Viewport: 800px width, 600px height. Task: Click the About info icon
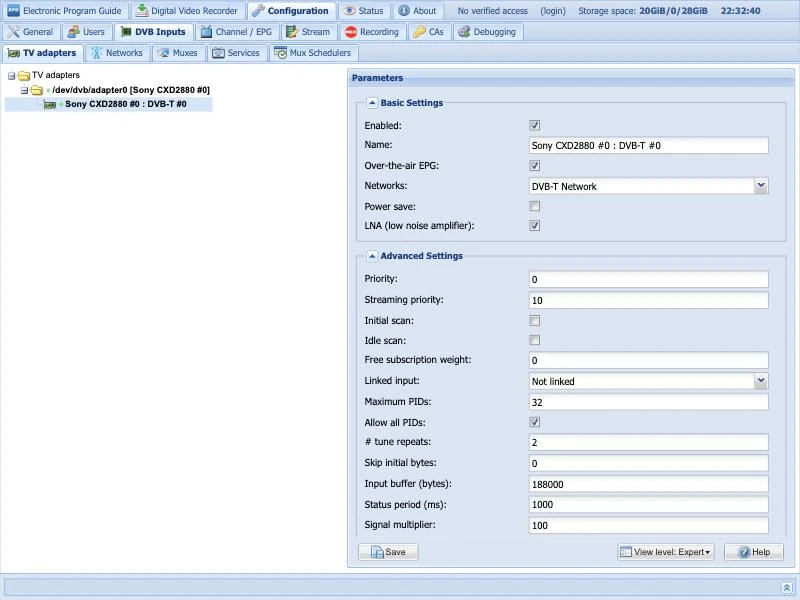(404, 11)
